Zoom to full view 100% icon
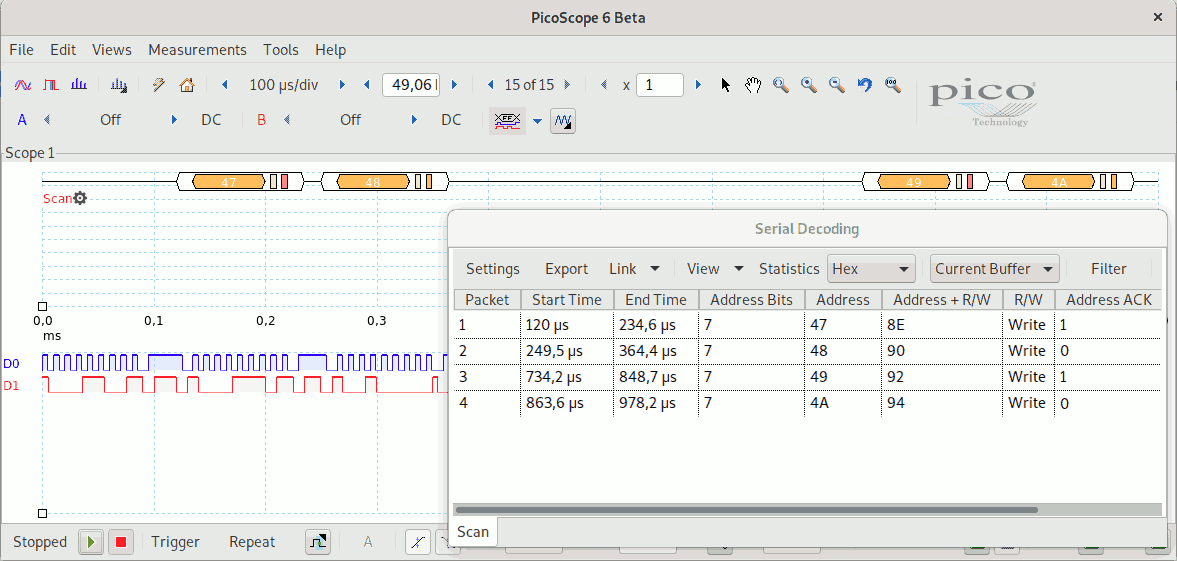Screen dimensions: 1177x561 893,85
